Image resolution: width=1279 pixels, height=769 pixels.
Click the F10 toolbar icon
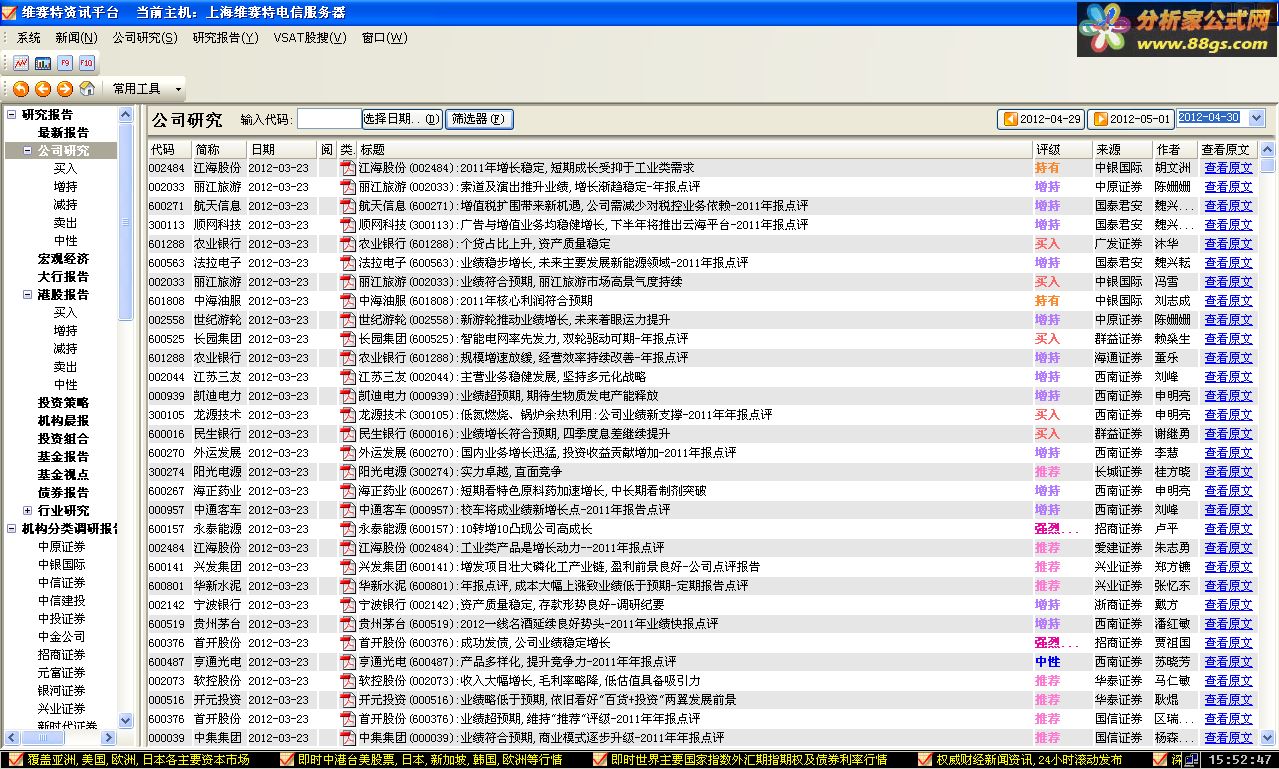coord(87,63)
